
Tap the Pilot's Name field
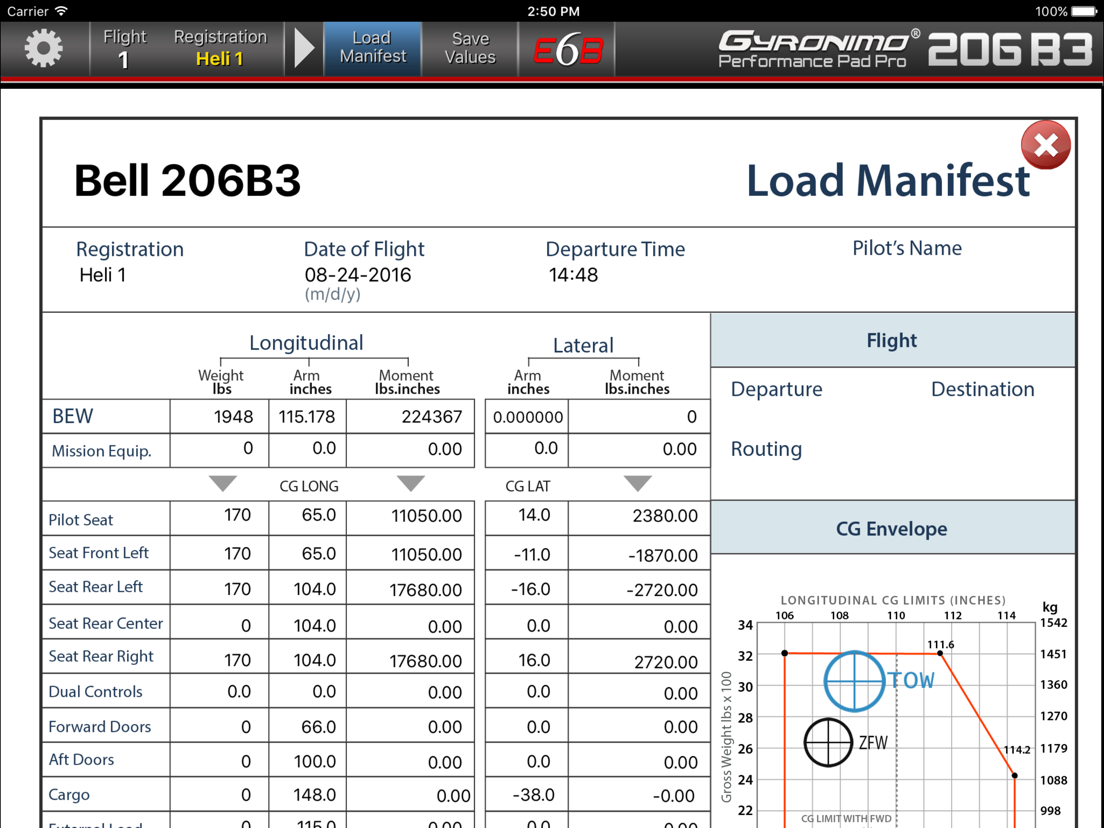click(x=907, y=248)
